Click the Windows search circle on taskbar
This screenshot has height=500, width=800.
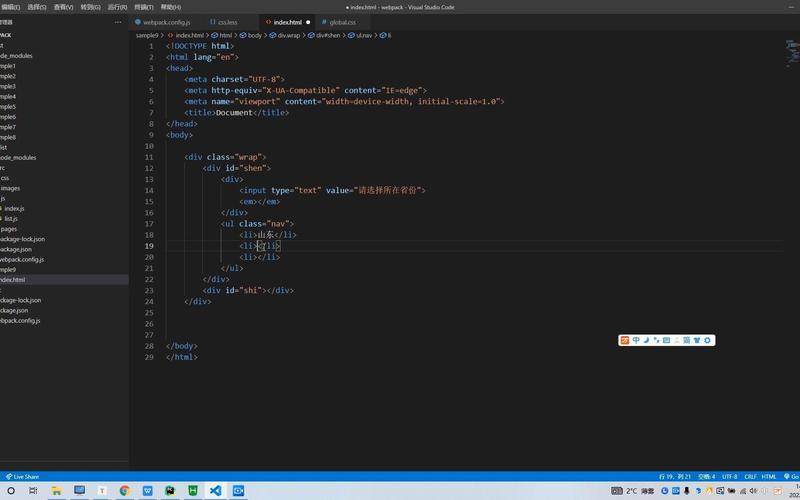click(11, 491)
